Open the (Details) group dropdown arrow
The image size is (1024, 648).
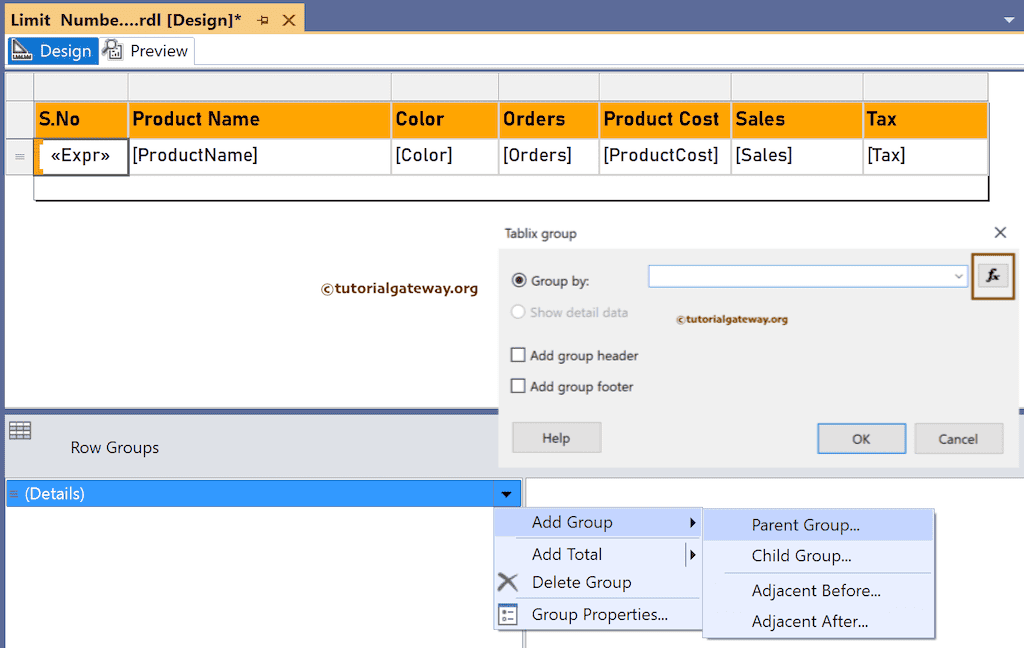pyautogui.click(x=506, y=494)
